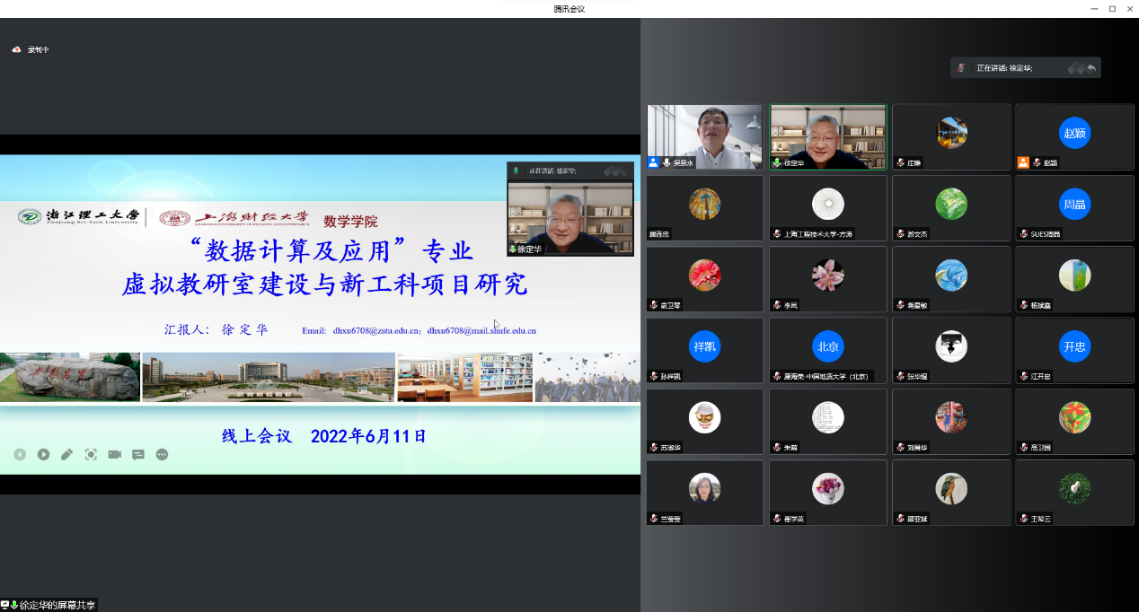Click the focus/zoom frame icon on slide
The height and width of the screenshot is (612, 1139).
coord(91,454)
